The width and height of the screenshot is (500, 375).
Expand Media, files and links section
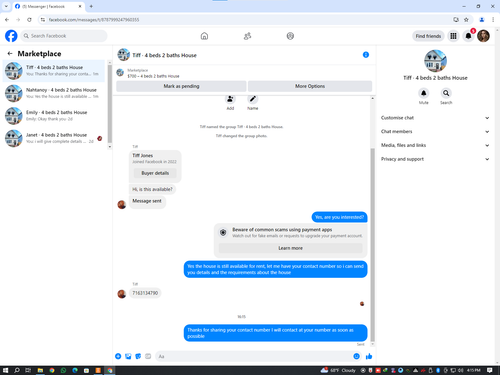[x=435, y=145]
